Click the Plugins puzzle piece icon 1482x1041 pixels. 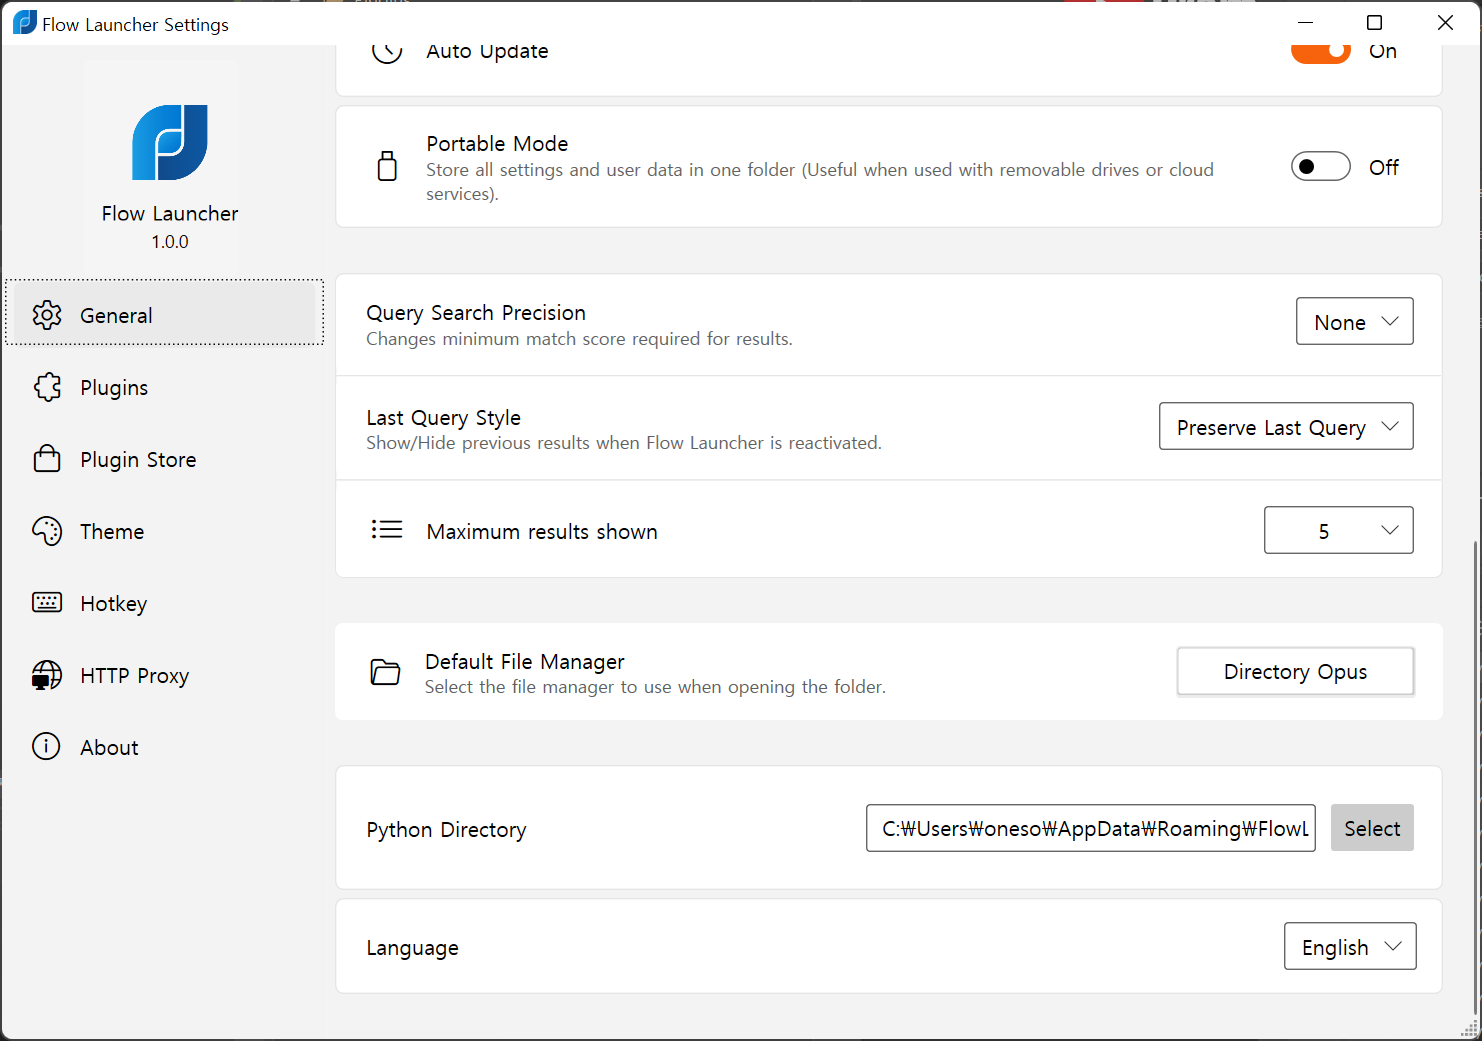pyautogui.click(x=47, y=387)
